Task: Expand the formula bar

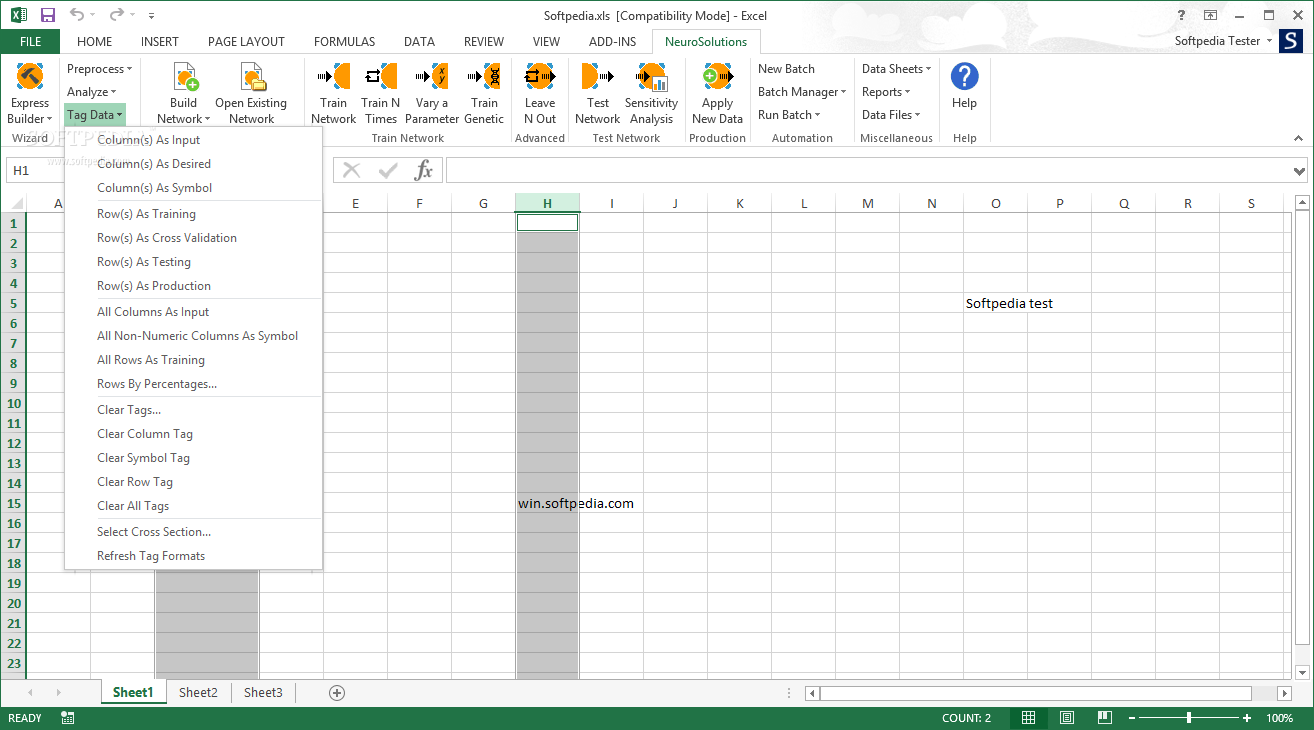Action: click(x=1299, y=171)
